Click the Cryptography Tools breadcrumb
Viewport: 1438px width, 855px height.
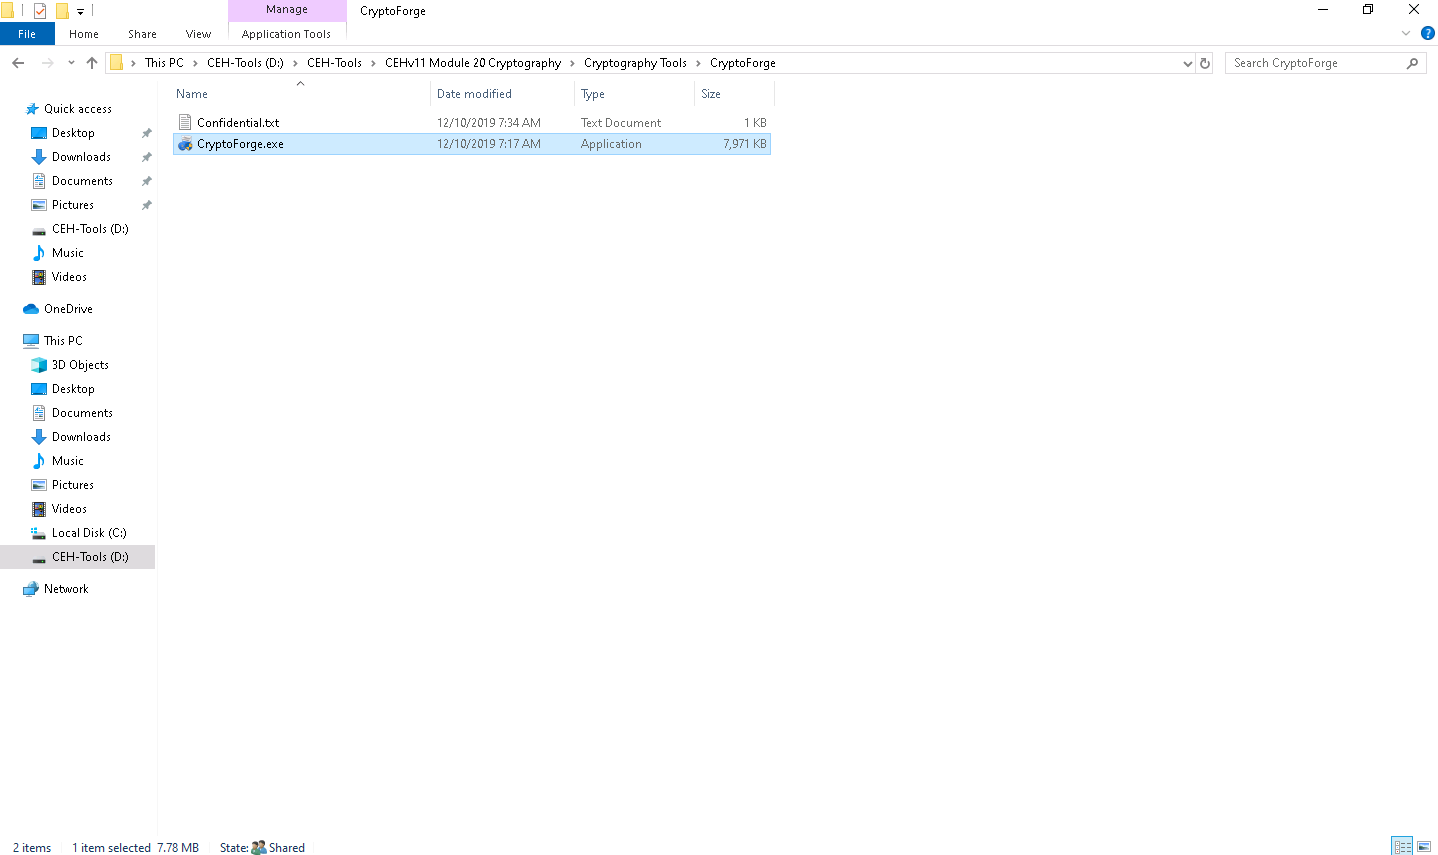pos(635,63)
